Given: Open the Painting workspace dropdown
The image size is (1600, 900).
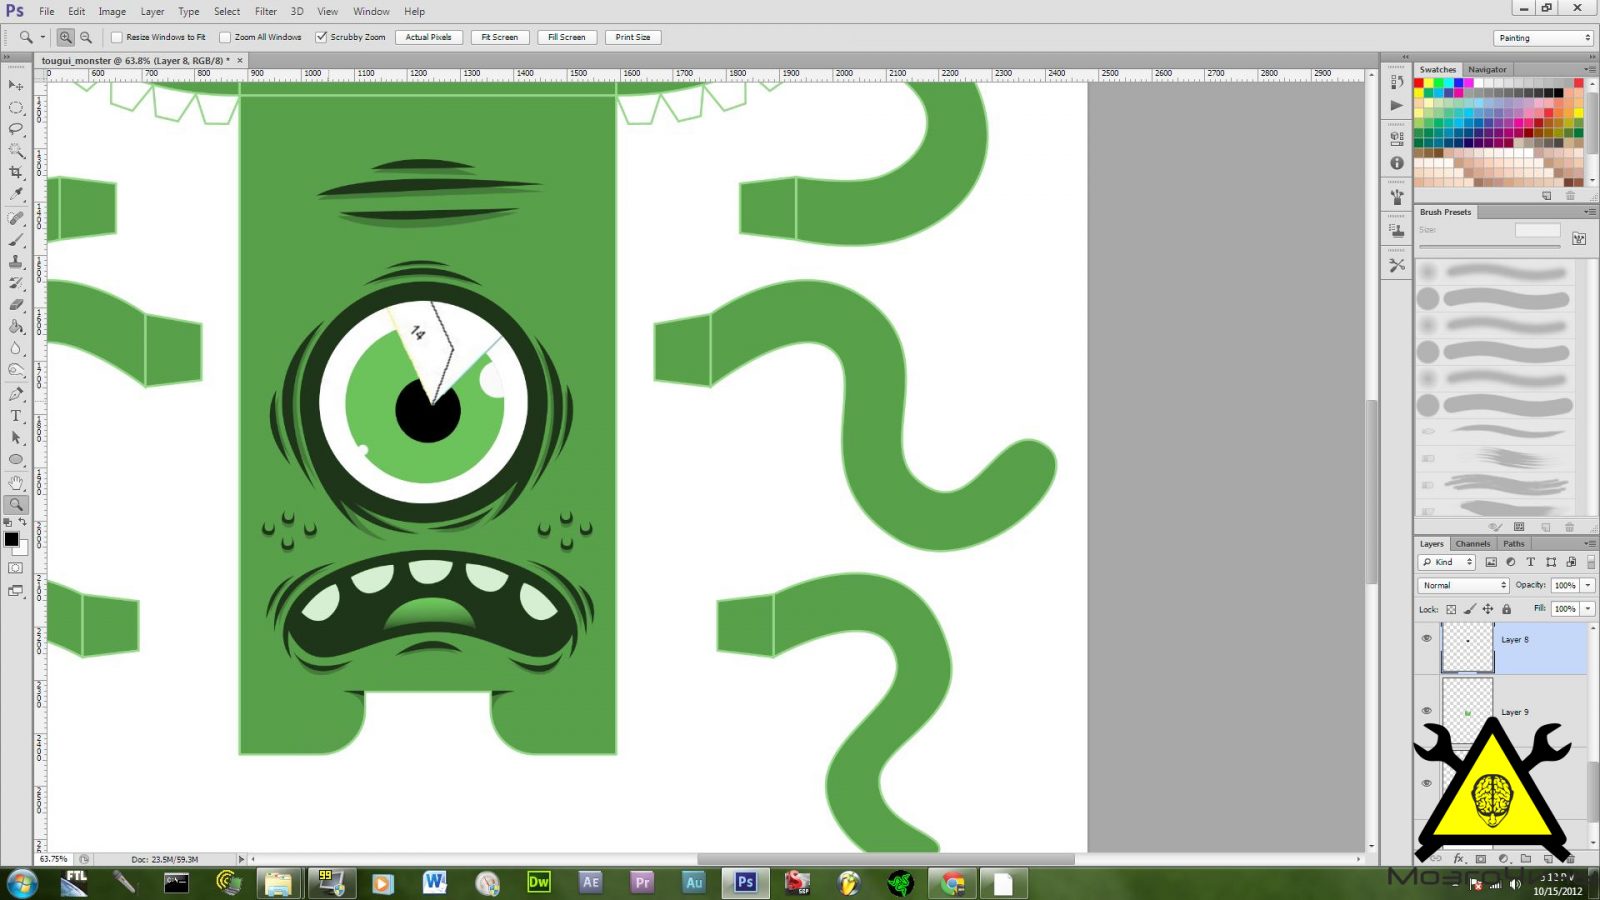Looking at the screenshot, I should tap(1544, 38).
